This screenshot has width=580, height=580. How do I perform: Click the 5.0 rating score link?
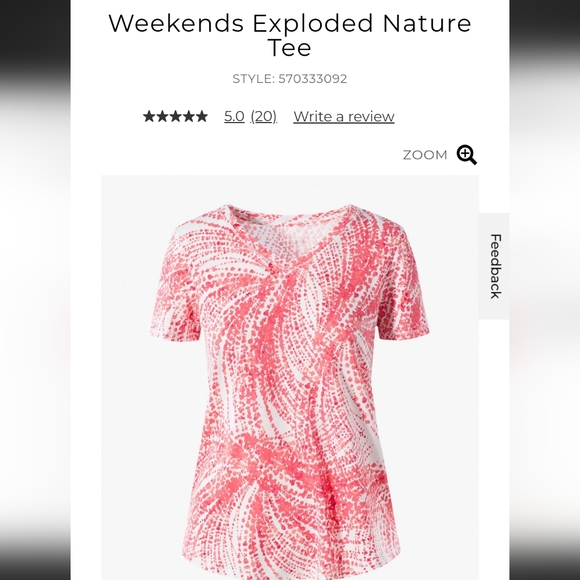click(234, 117)
